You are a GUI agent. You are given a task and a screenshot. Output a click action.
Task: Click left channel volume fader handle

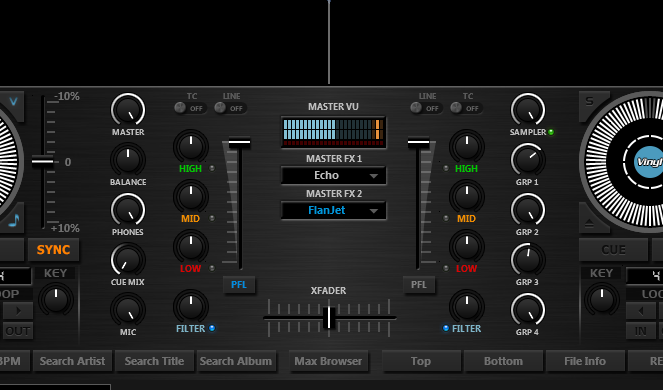click(x=239, y=143)
